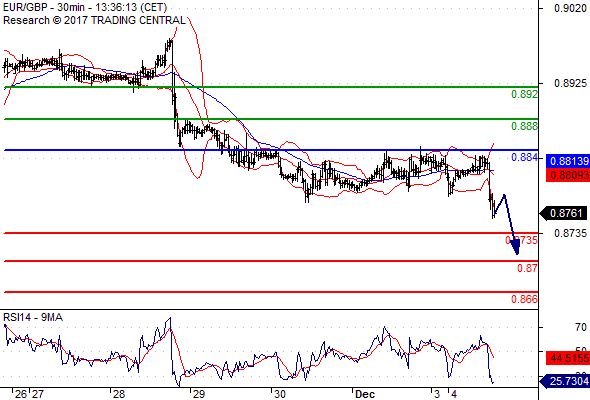Screen dimensions: 590x400
Task: Click the red 0.87 support label
Action: pos(527,268)
